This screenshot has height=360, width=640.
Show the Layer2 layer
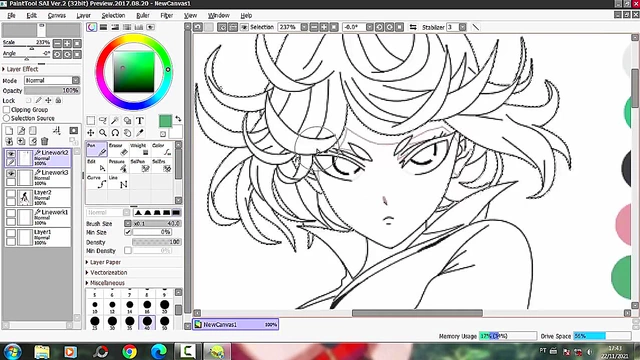pyautogui.click(x=11, y=193)
